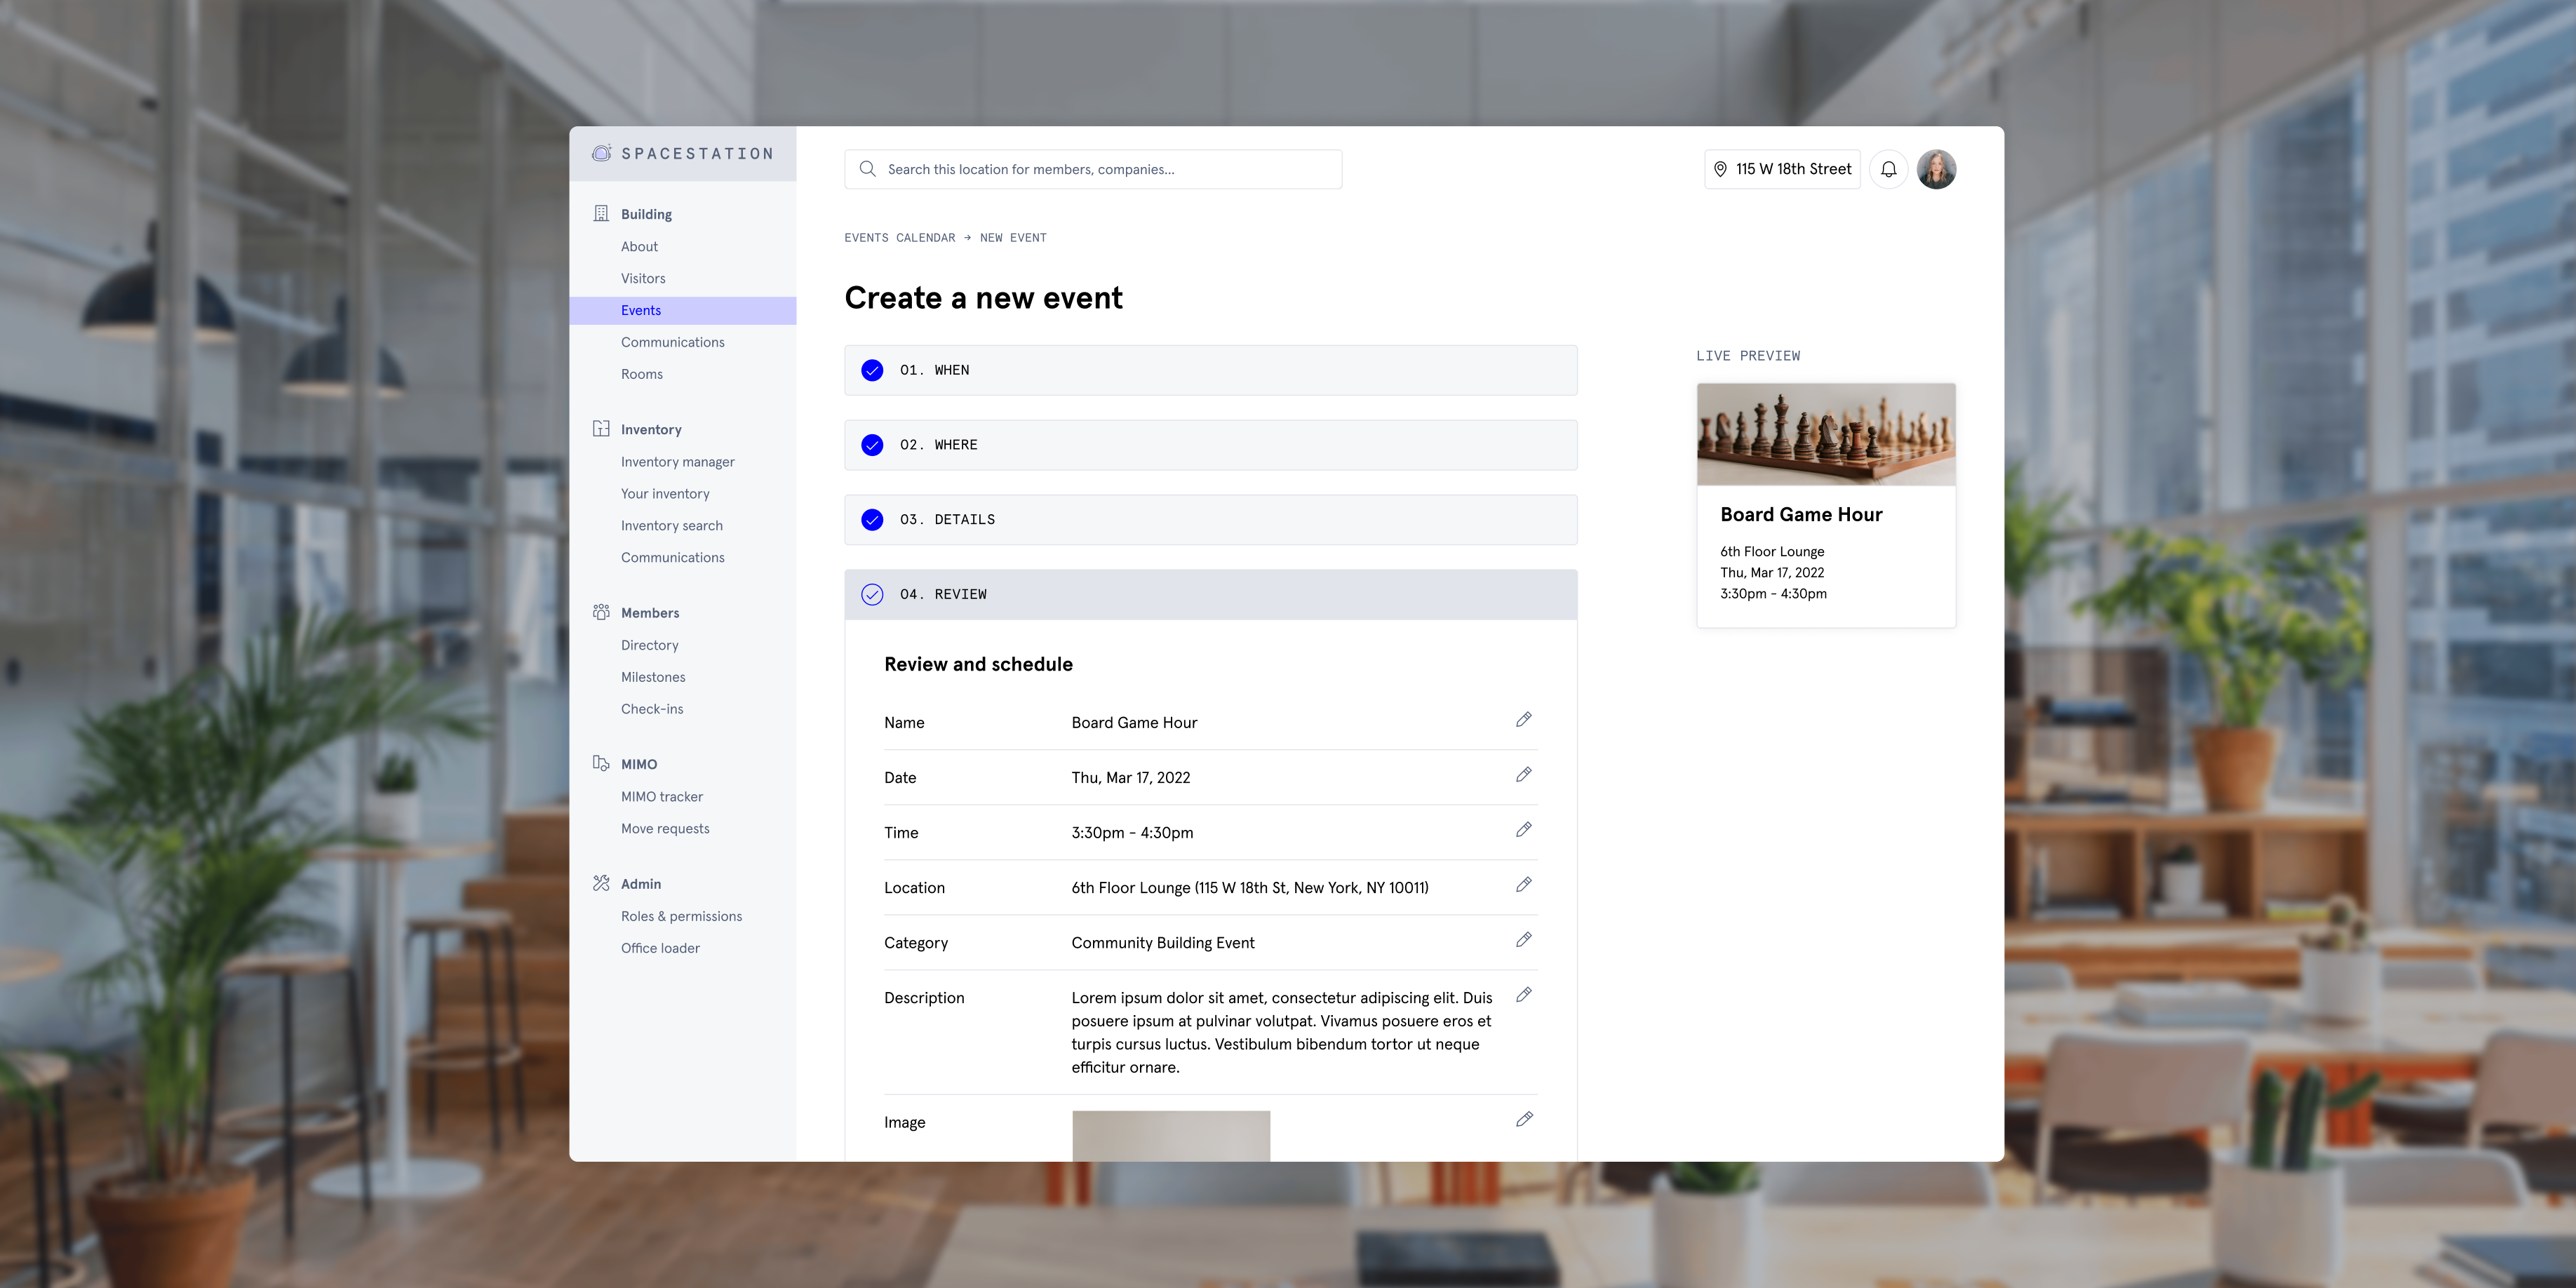The image size is (2576, 1288).
Task: Click the Building section heading
Action: click(646, 214)
